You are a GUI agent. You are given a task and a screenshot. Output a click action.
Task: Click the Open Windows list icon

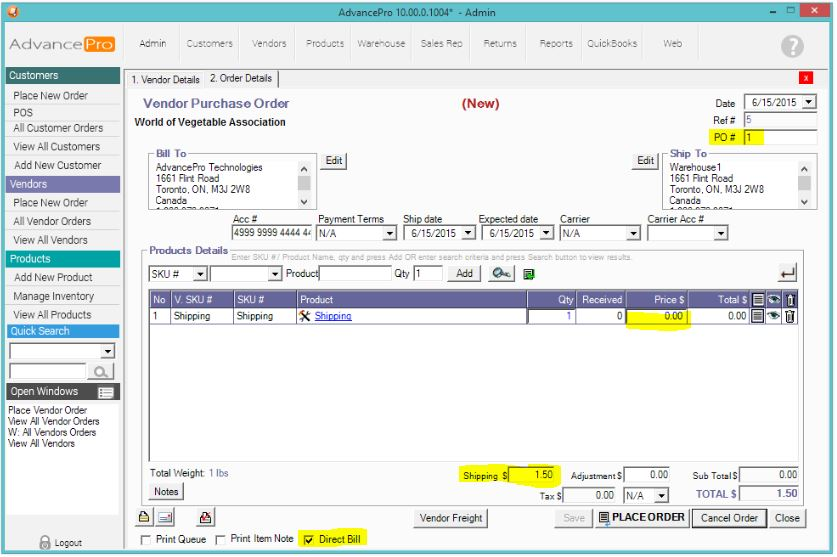(103, 393)
